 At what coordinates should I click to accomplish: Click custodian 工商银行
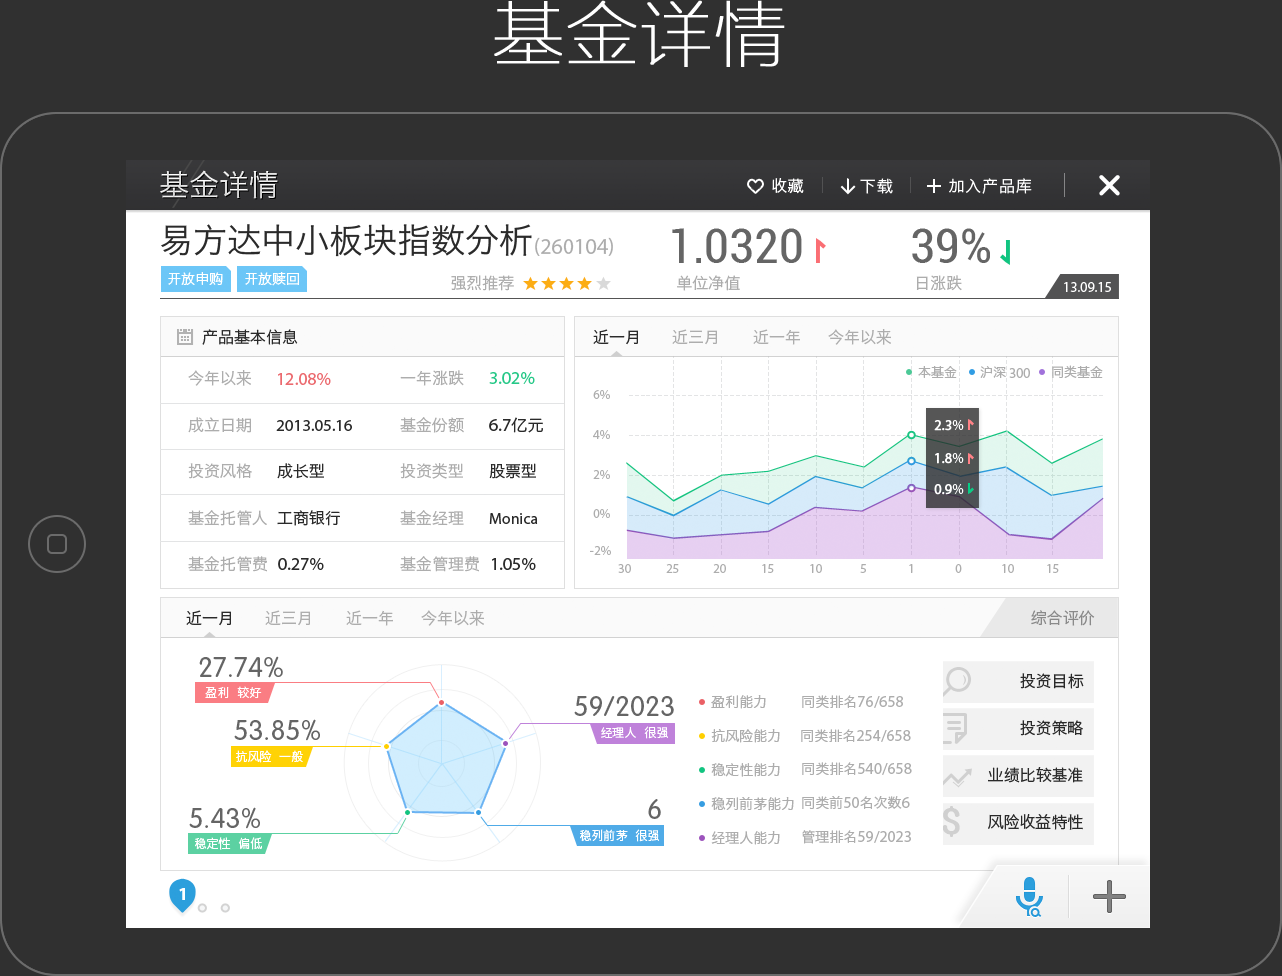[308, 518]
